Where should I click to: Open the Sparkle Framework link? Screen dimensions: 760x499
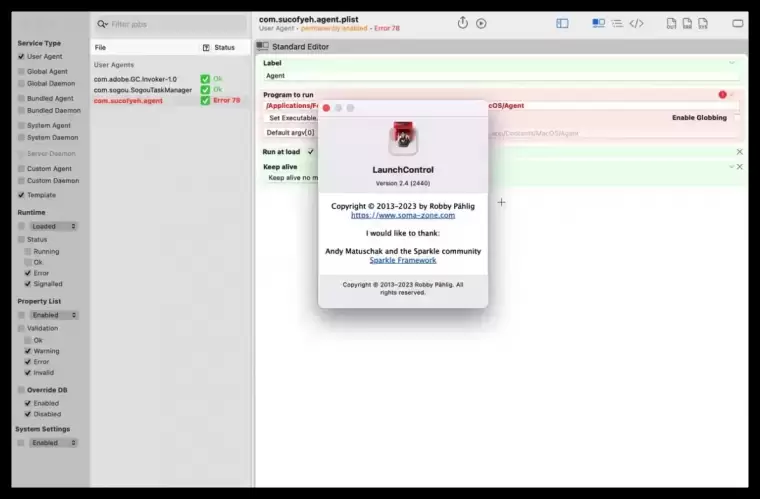[403, 260]
